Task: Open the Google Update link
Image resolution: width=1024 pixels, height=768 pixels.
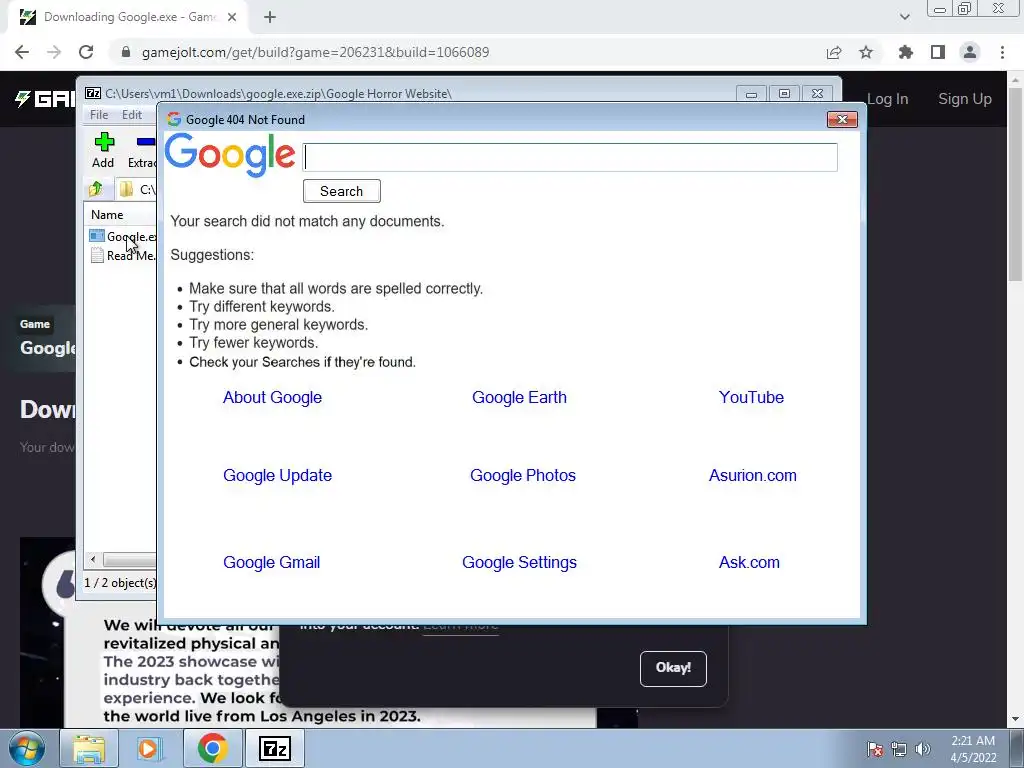Action: pyautogui.click(x=278, y=475)
